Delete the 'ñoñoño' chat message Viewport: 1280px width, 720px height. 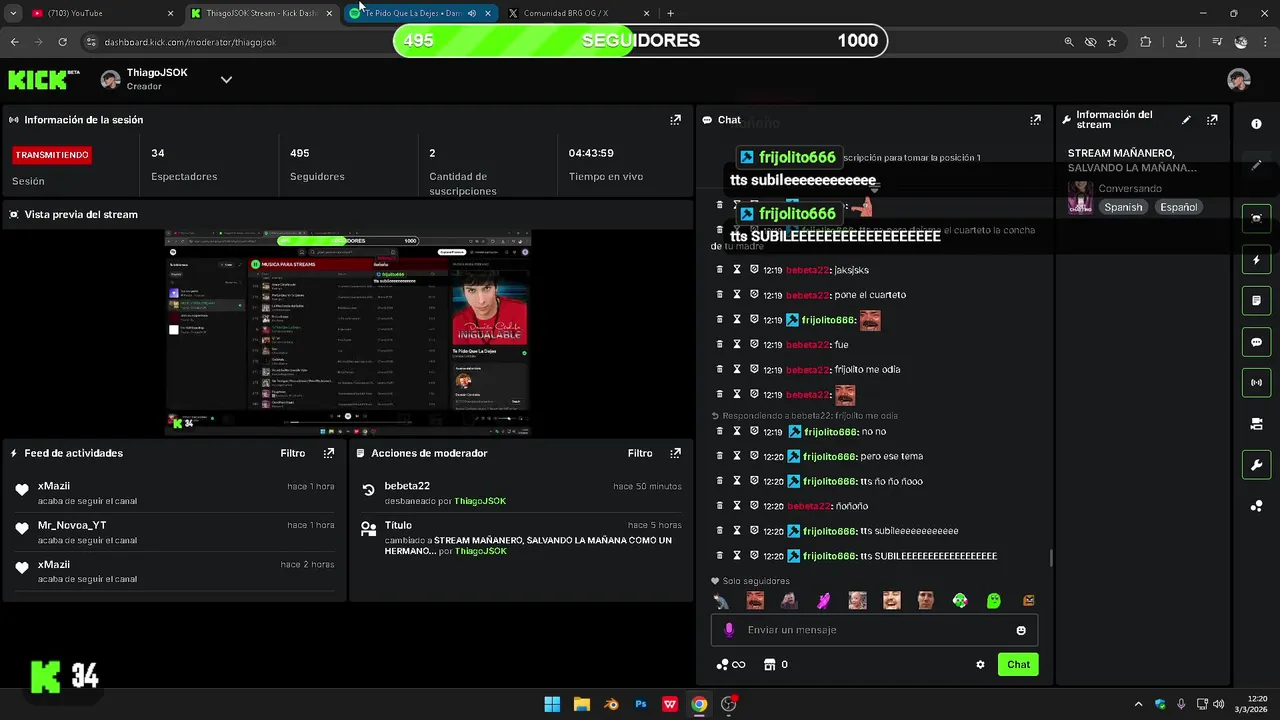[719, 506]
